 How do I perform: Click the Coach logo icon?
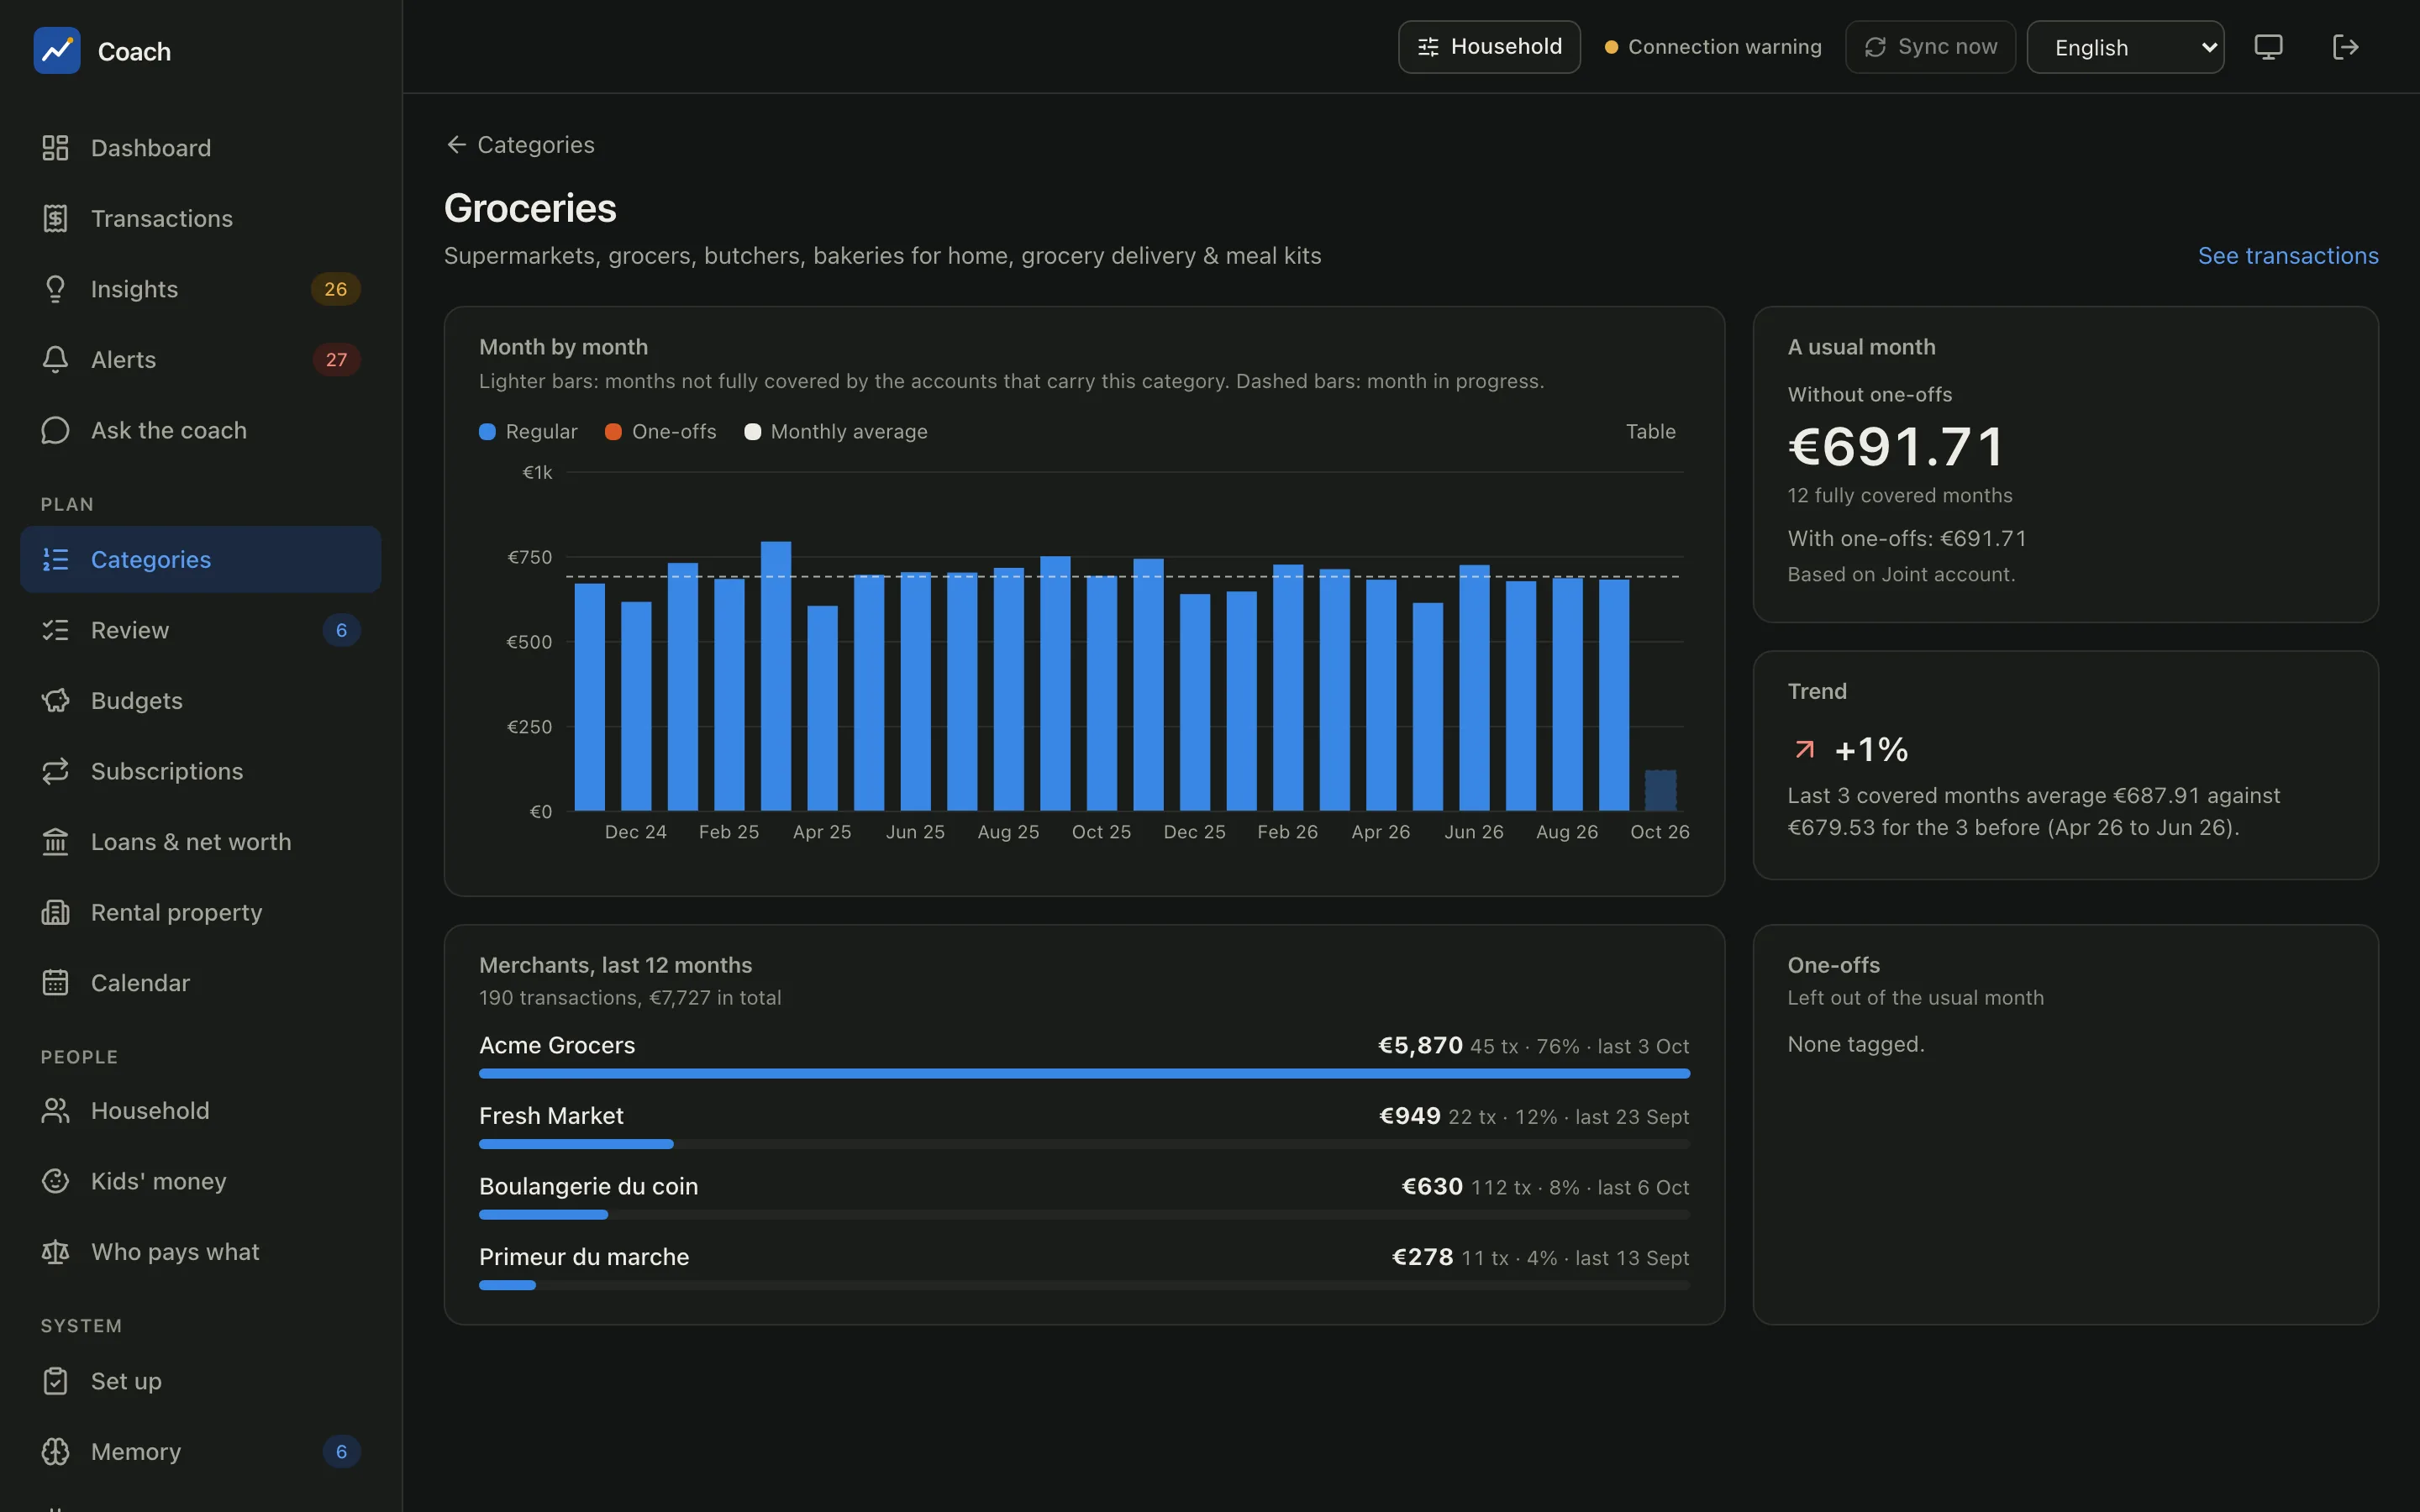pyautogui.click(x=57, y=50)
